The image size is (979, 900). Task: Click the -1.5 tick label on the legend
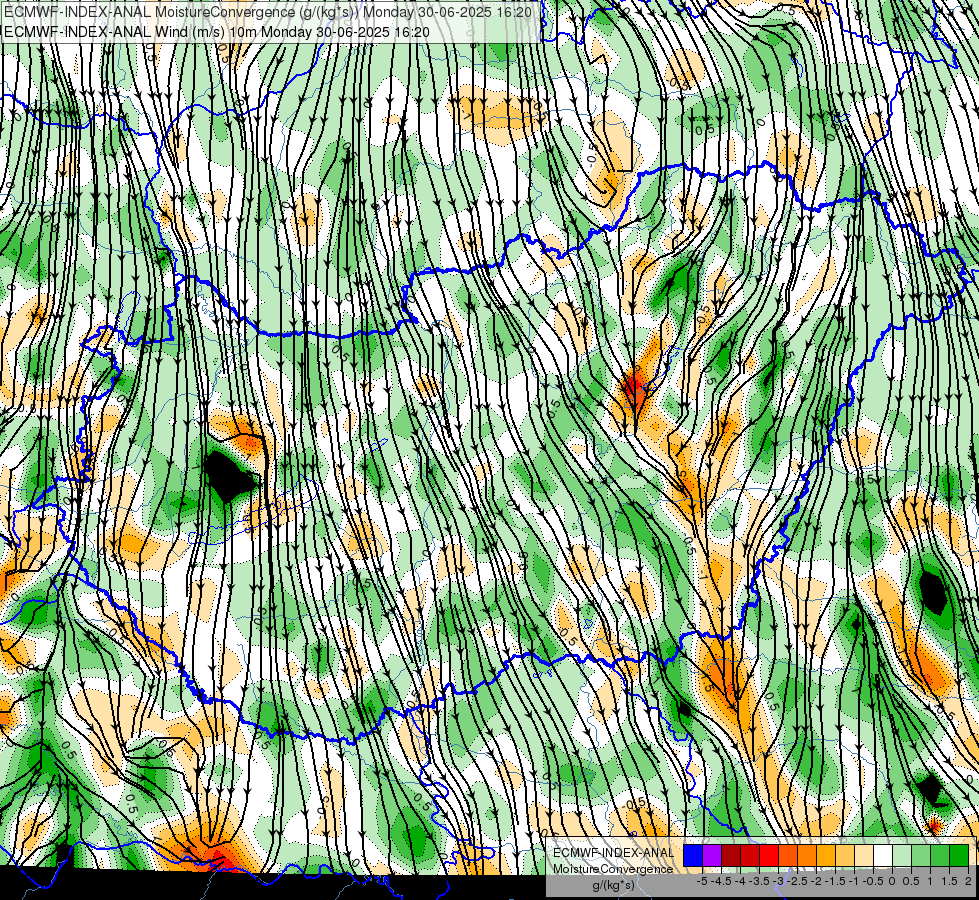pos(835,881)
